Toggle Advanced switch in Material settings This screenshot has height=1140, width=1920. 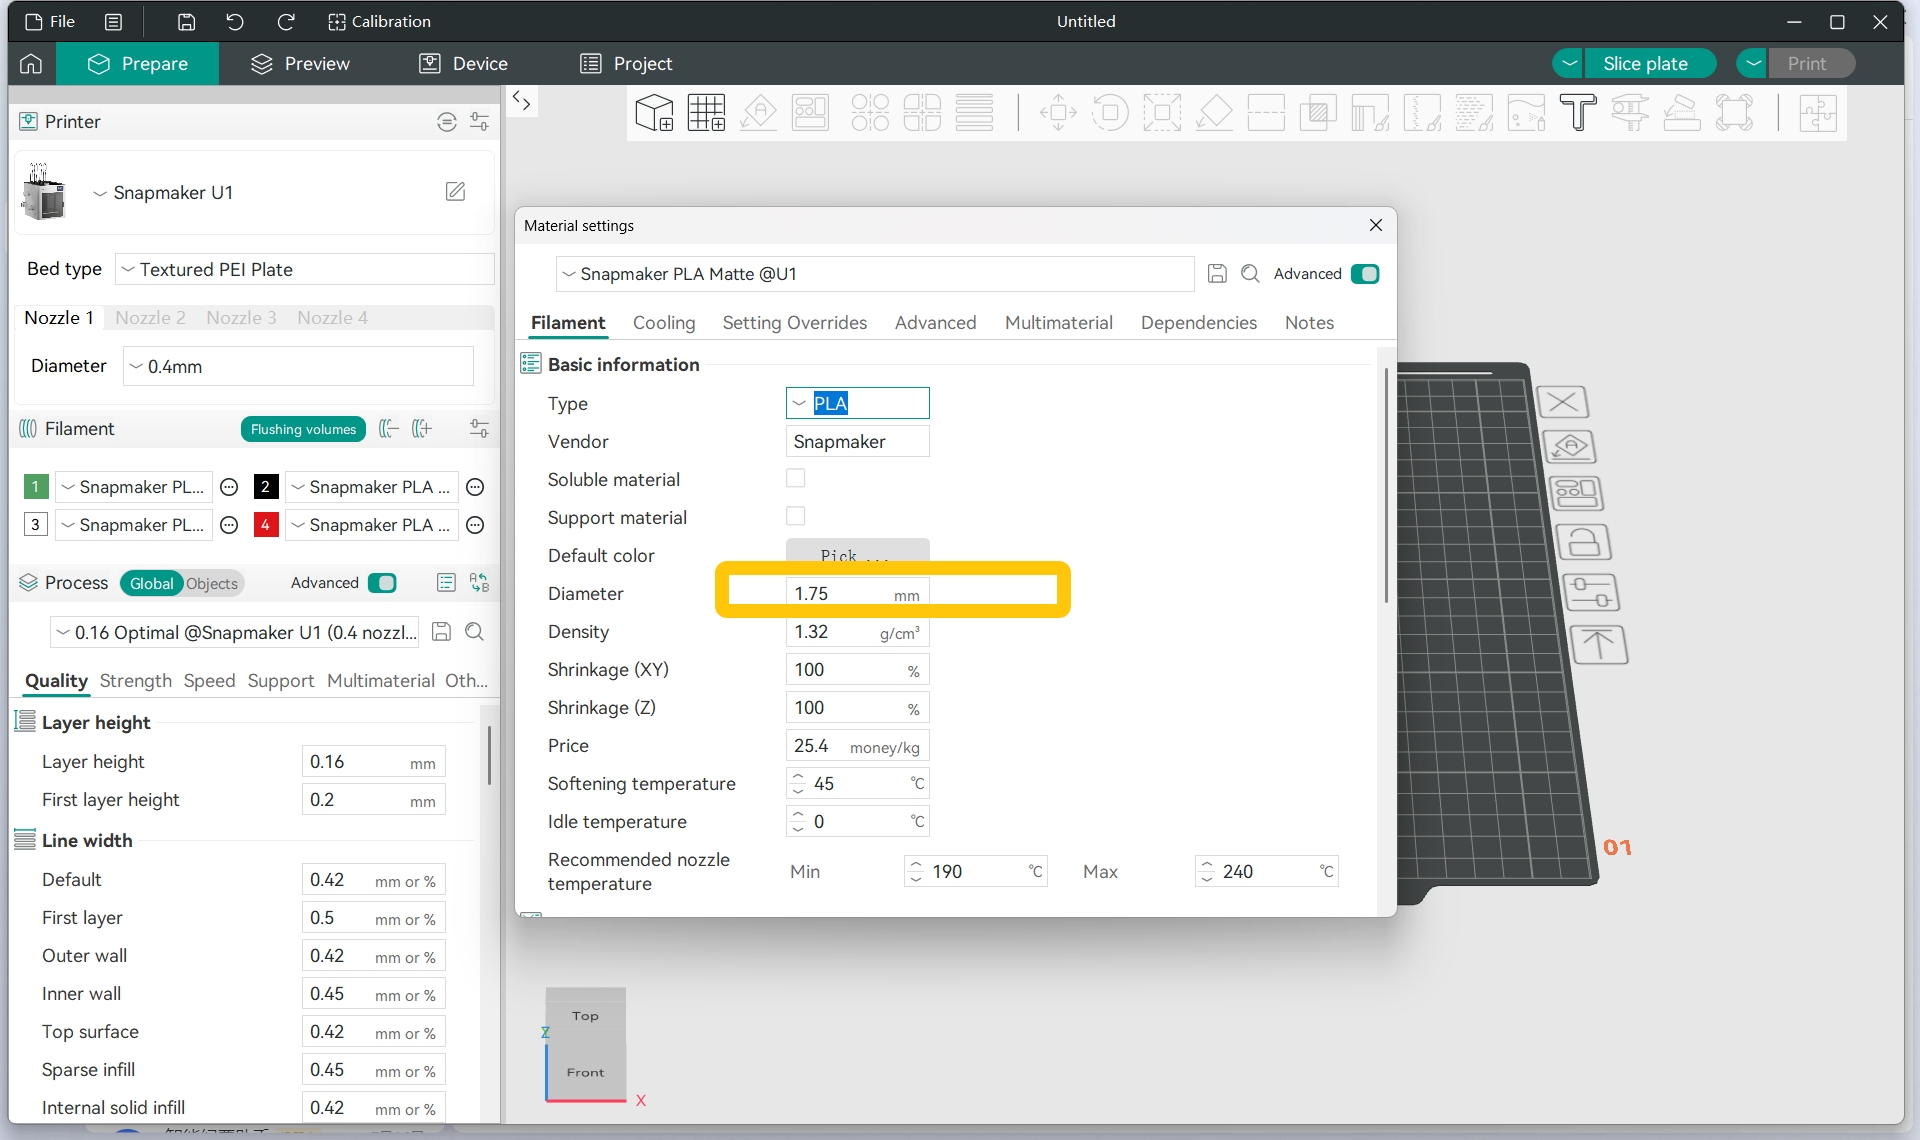(x=1365, y=274)
